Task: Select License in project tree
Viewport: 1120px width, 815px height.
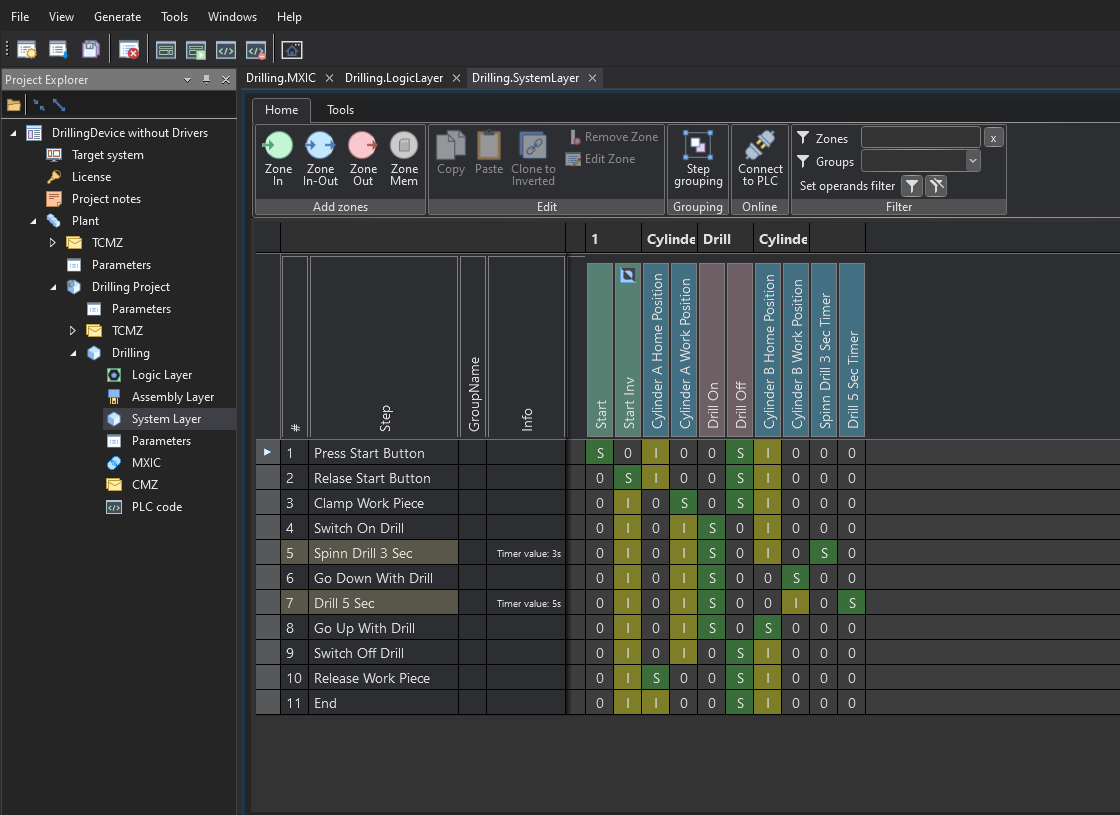Action: (x=91, y=177)
